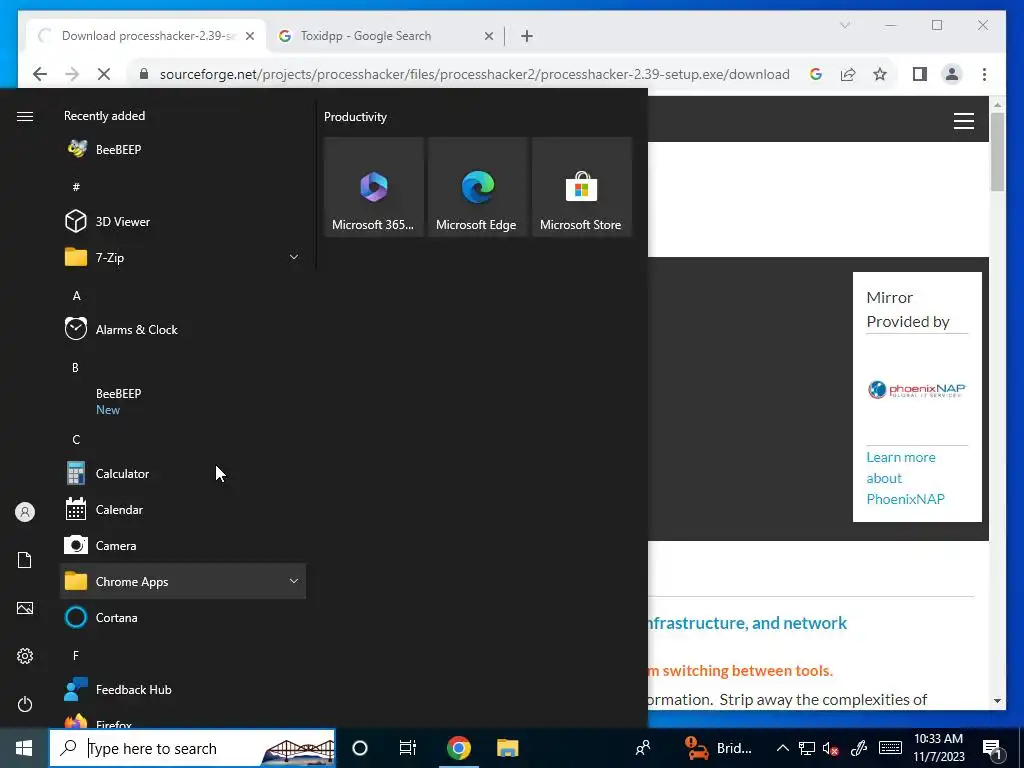Open Microsoft 365 tile
Image resolution: width=1024 pixels, height=768 pixels.
coord(374,187)
